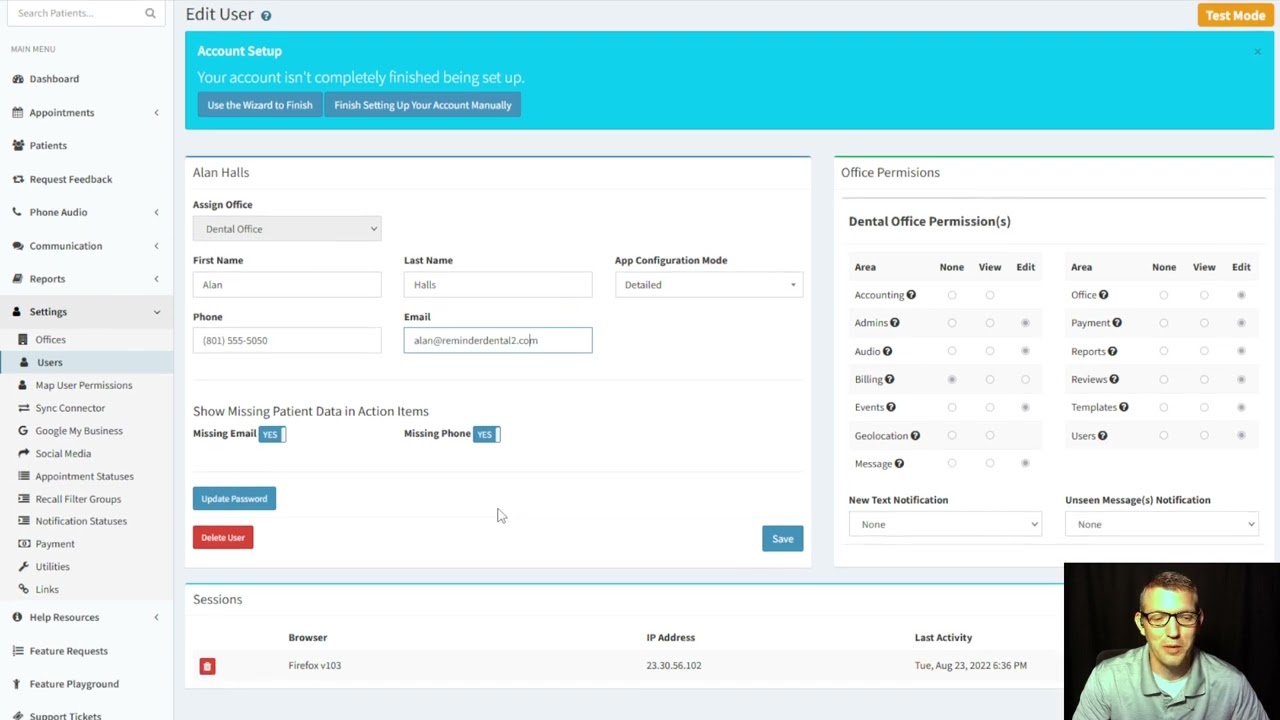Open New Text Notification dropdown
Screen dimensions: 1280x720
click(x=945, y=524)
